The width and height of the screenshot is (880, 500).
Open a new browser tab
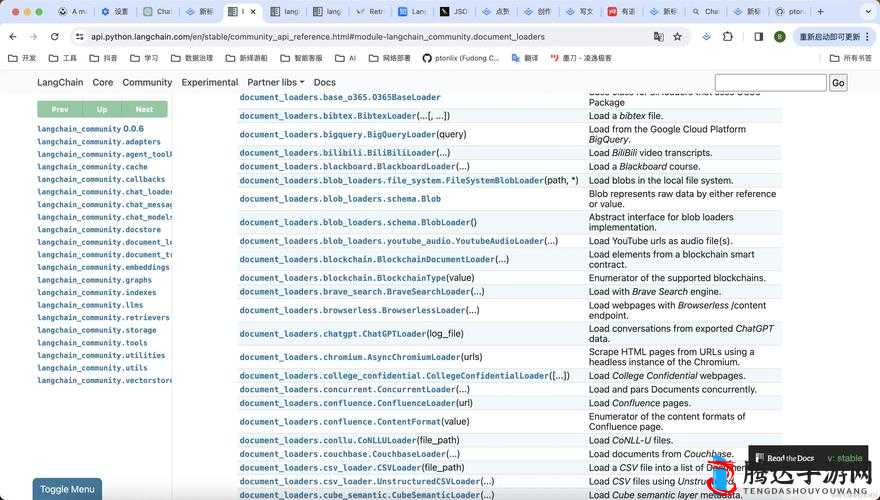coord(821,11)
